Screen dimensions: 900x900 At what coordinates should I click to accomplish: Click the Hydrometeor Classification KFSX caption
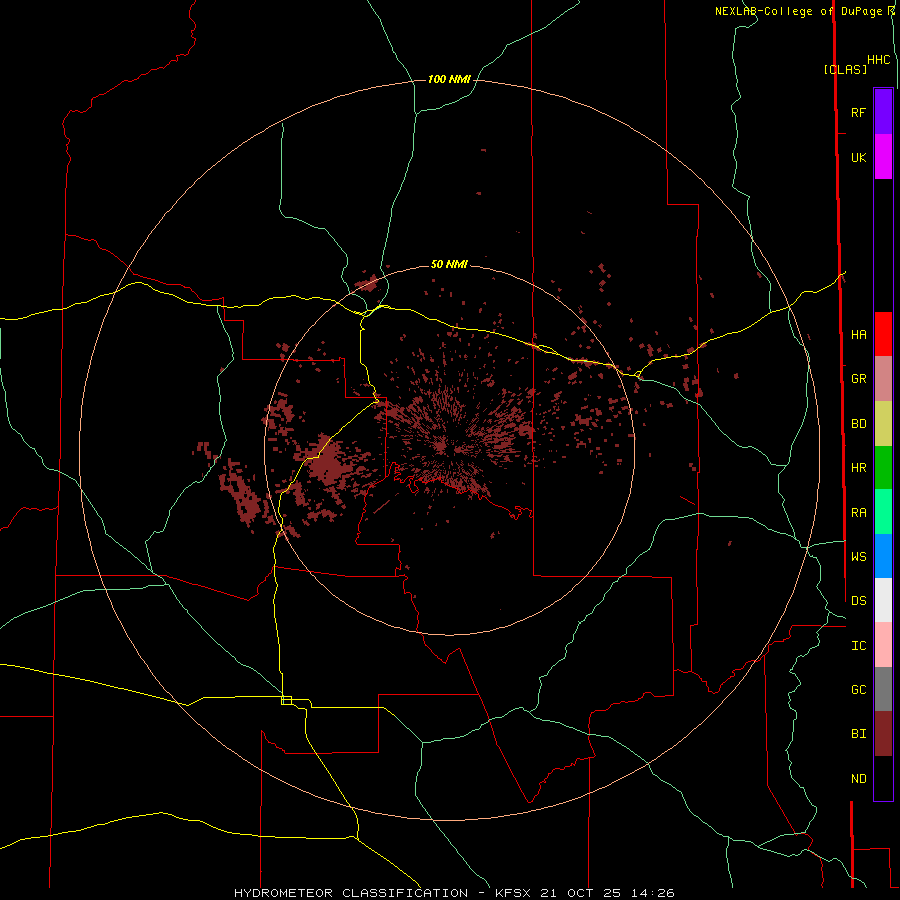[453, 893]
